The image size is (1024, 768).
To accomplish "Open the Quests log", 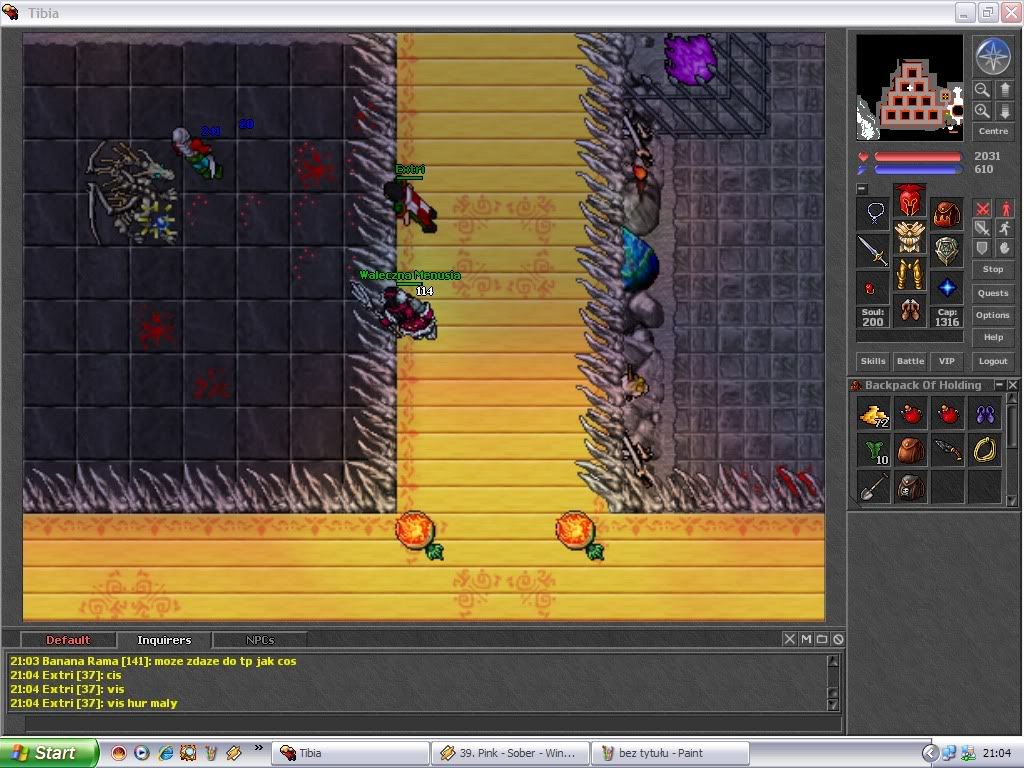I will click(x=993, y=293).
